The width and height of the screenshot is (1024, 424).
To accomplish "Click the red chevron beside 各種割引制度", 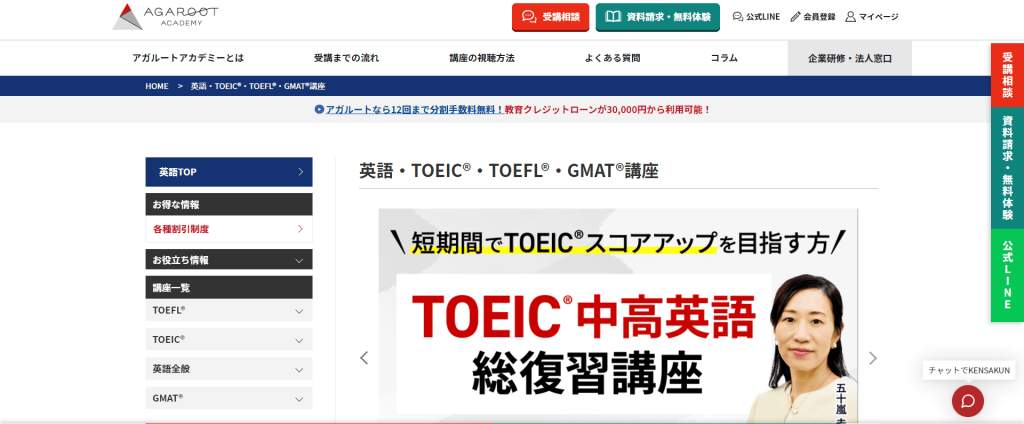I will coord(300,229).
